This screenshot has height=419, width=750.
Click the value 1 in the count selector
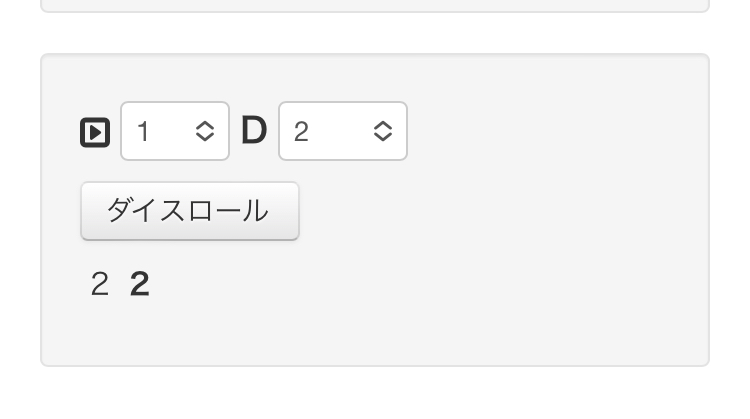[x=143, y=131]
